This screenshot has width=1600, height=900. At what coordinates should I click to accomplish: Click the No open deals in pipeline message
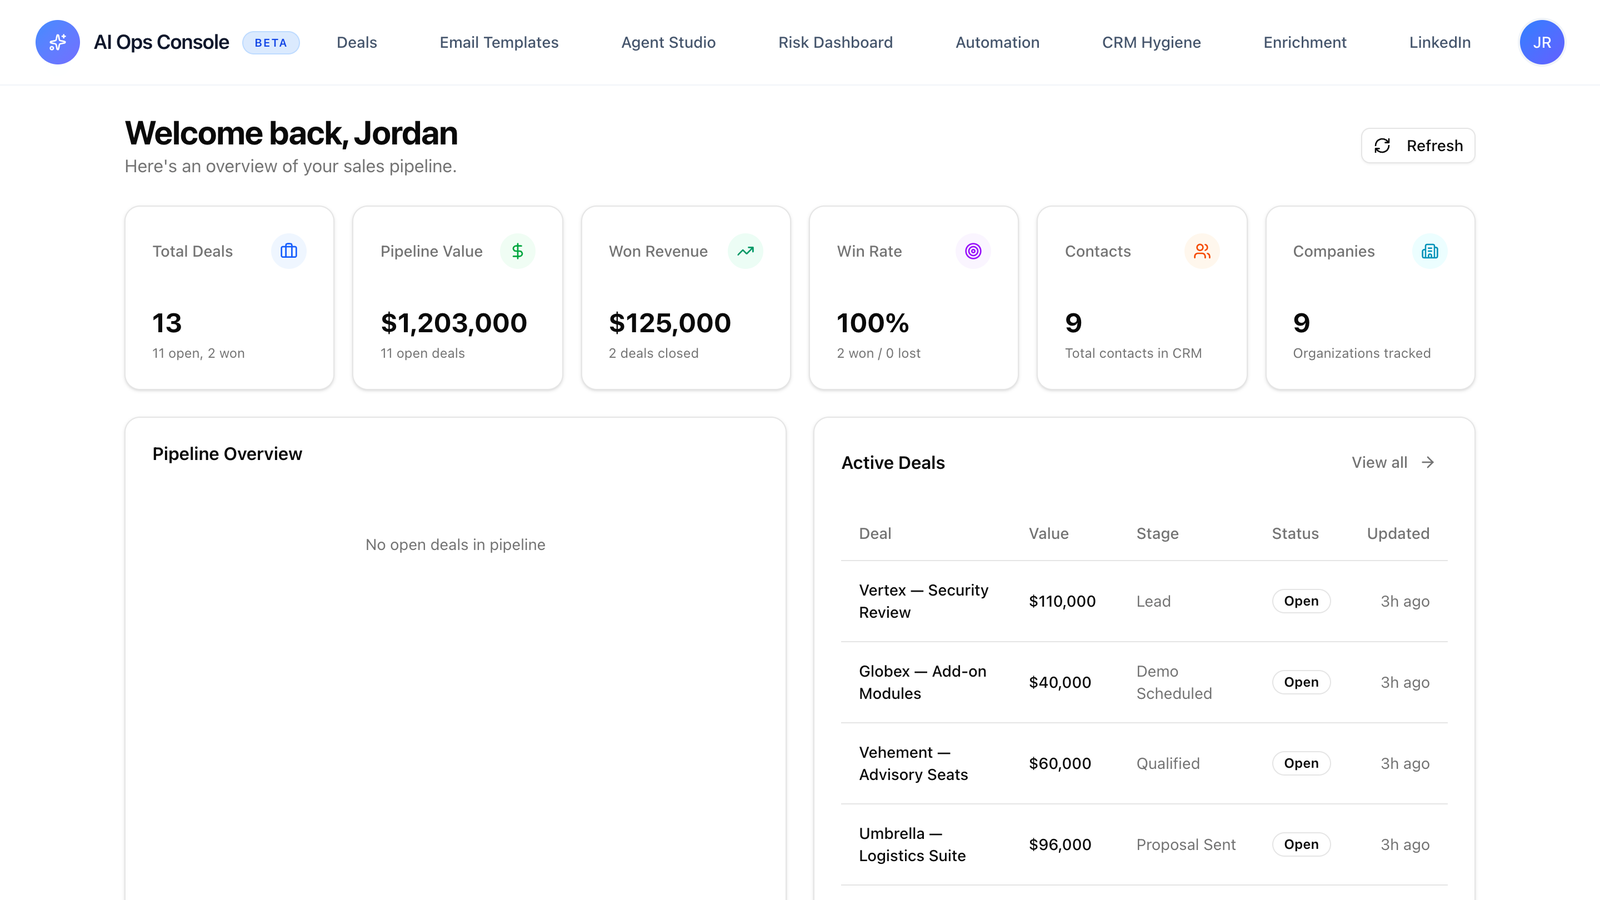click(x=455, y=545)
